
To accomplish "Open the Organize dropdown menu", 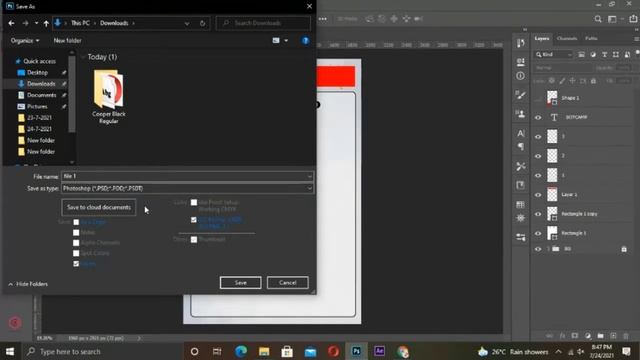I will (x=25, y=40).
